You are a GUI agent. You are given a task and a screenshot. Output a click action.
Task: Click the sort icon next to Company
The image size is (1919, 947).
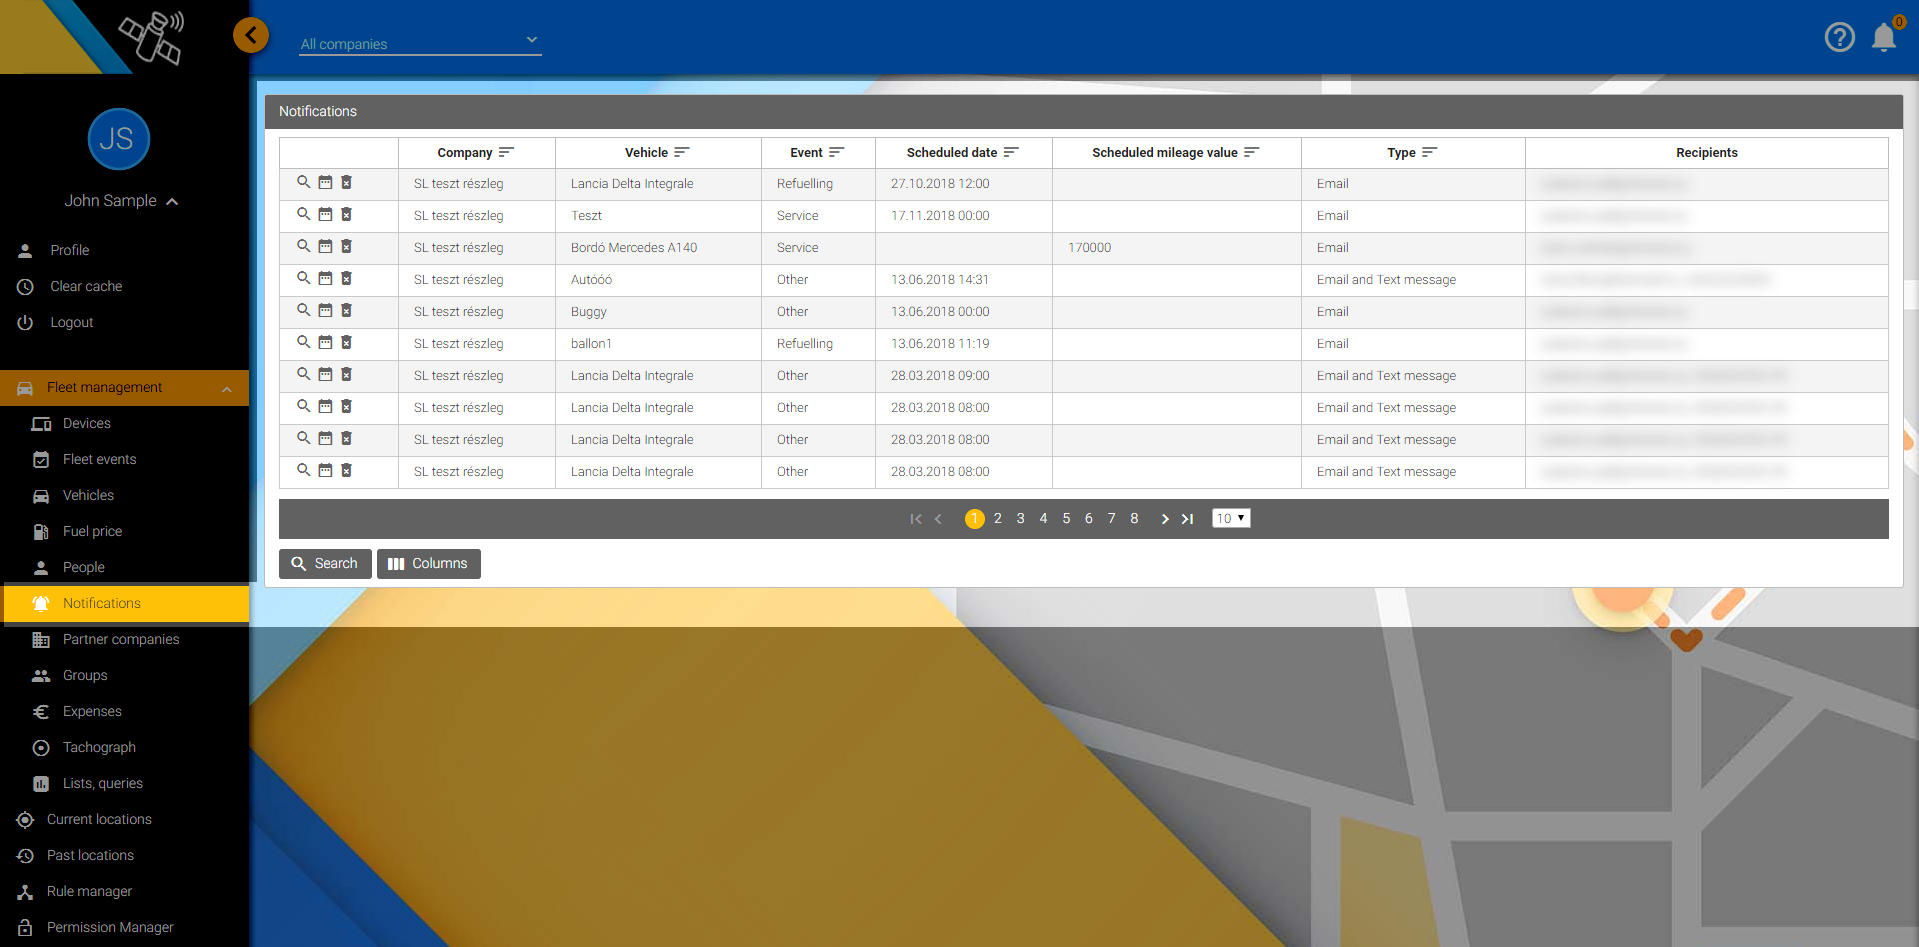coord(506,152)
